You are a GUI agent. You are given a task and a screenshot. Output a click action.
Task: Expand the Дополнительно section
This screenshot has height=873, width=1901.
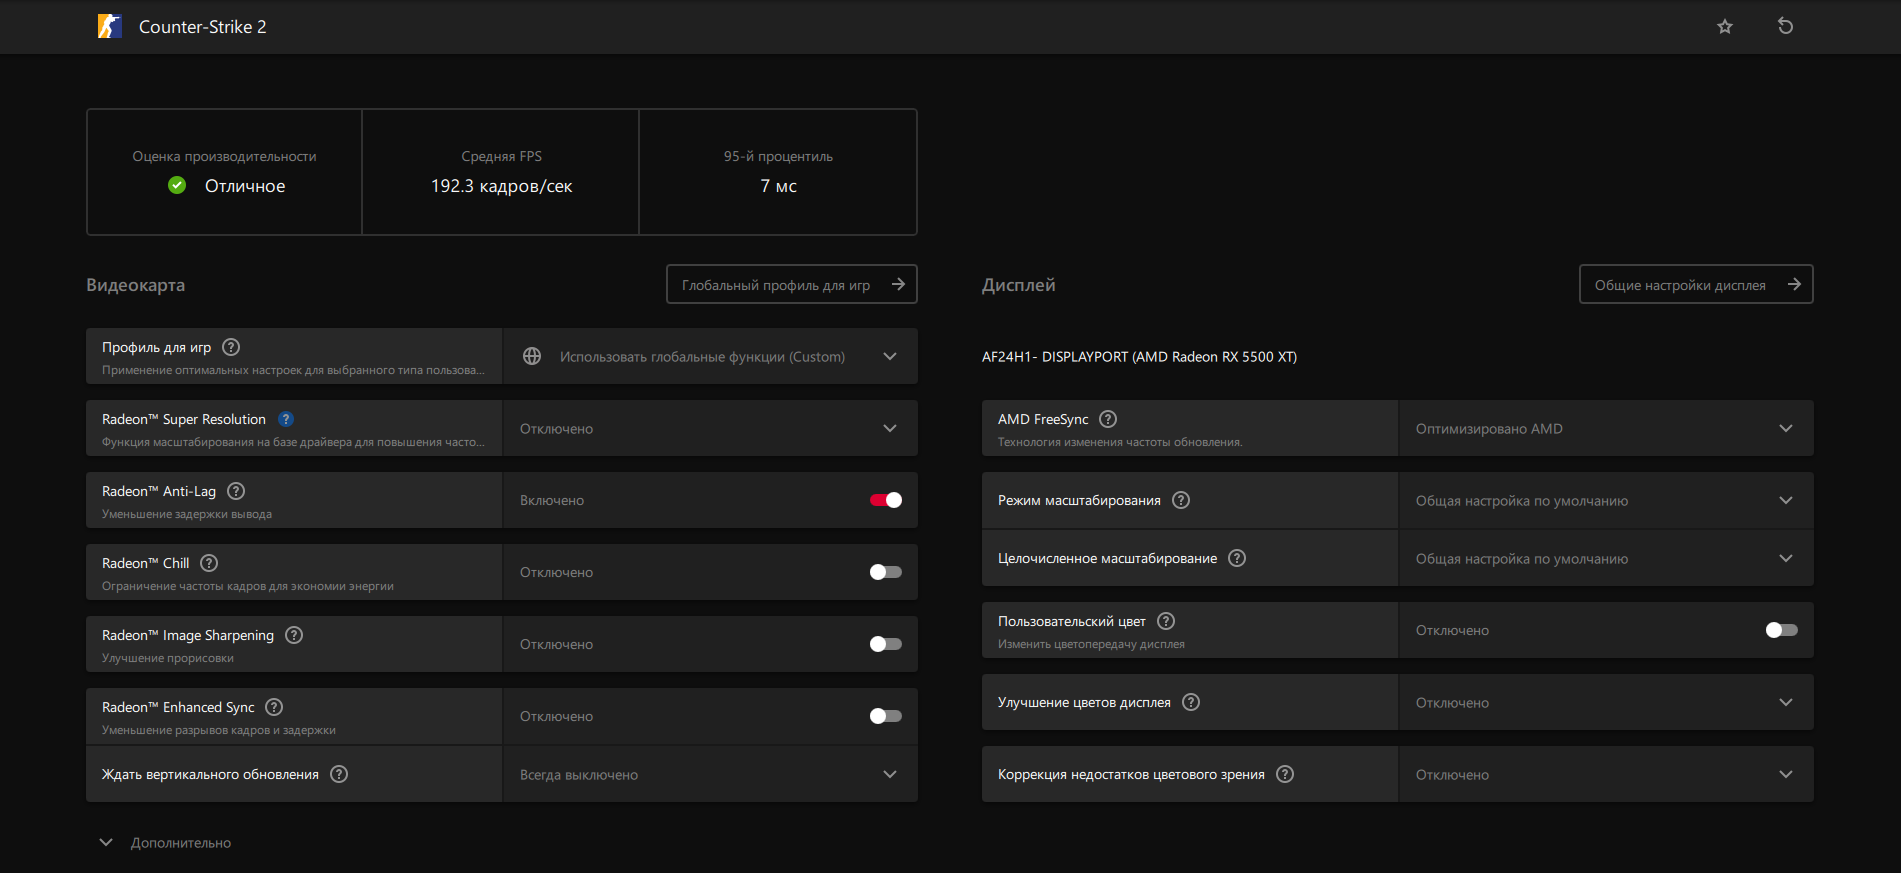pyautogui.click(x=166, y=843)
